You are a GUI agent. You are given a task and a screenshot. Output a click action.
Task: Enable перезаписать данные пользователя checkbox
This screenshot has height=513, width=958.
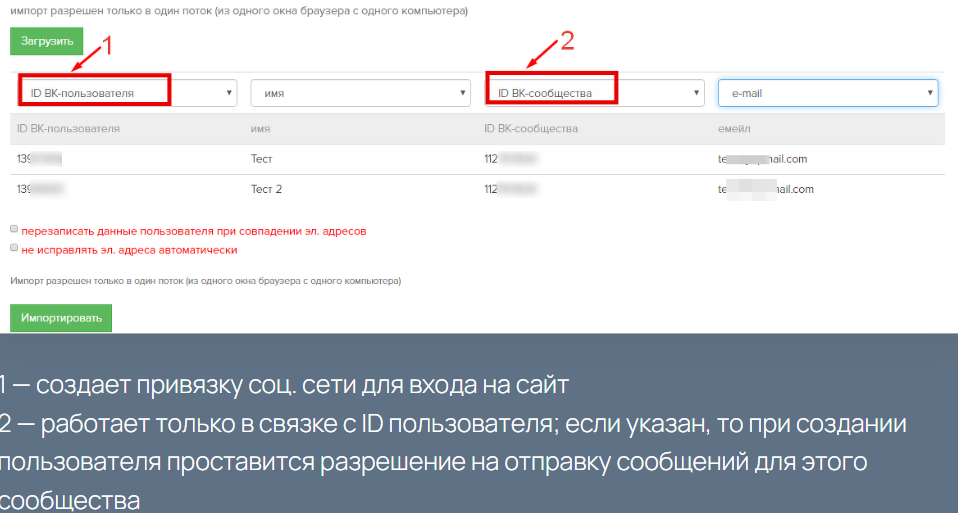tap(14, 229)
